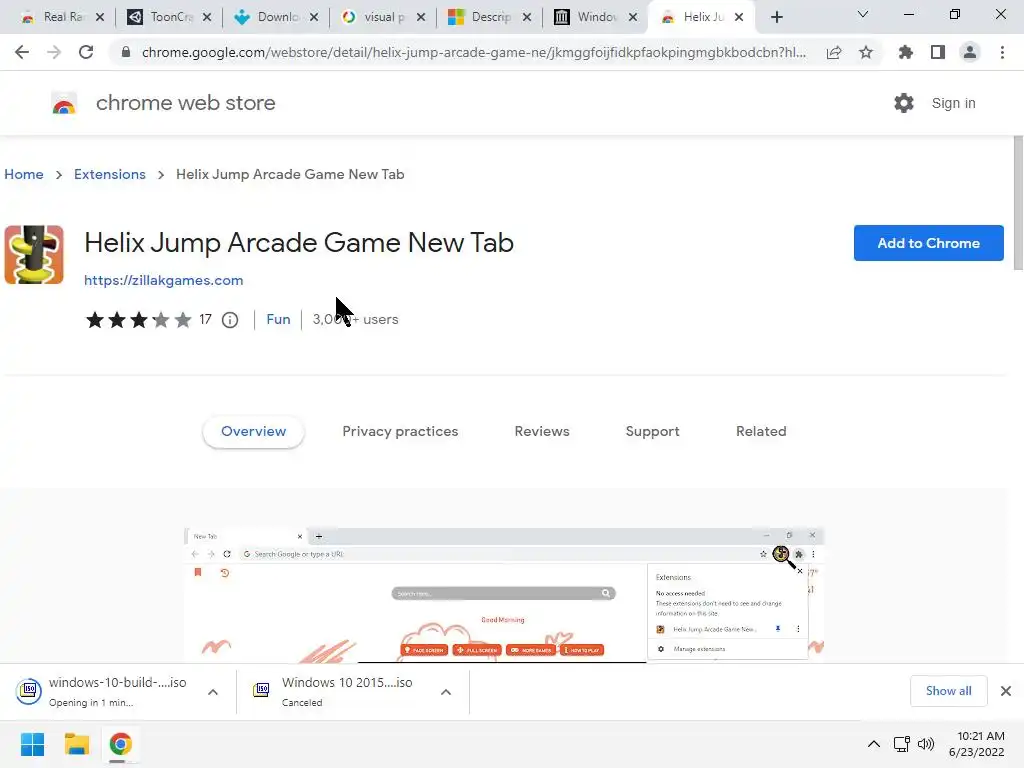Screen dimensions: 1024x768
Task: Open the clock and date in taskbar
Action: [977, 744]
